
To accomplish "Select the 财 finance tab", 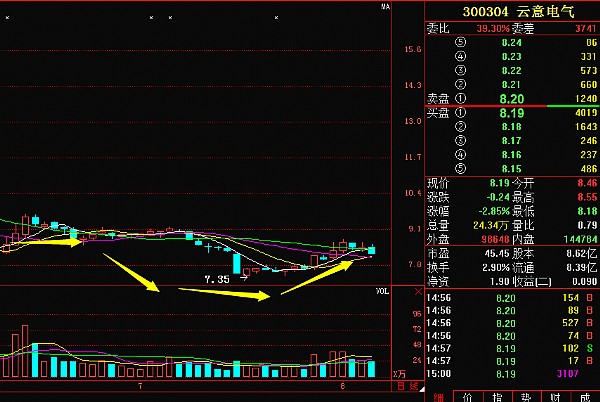I will [555, 397].
